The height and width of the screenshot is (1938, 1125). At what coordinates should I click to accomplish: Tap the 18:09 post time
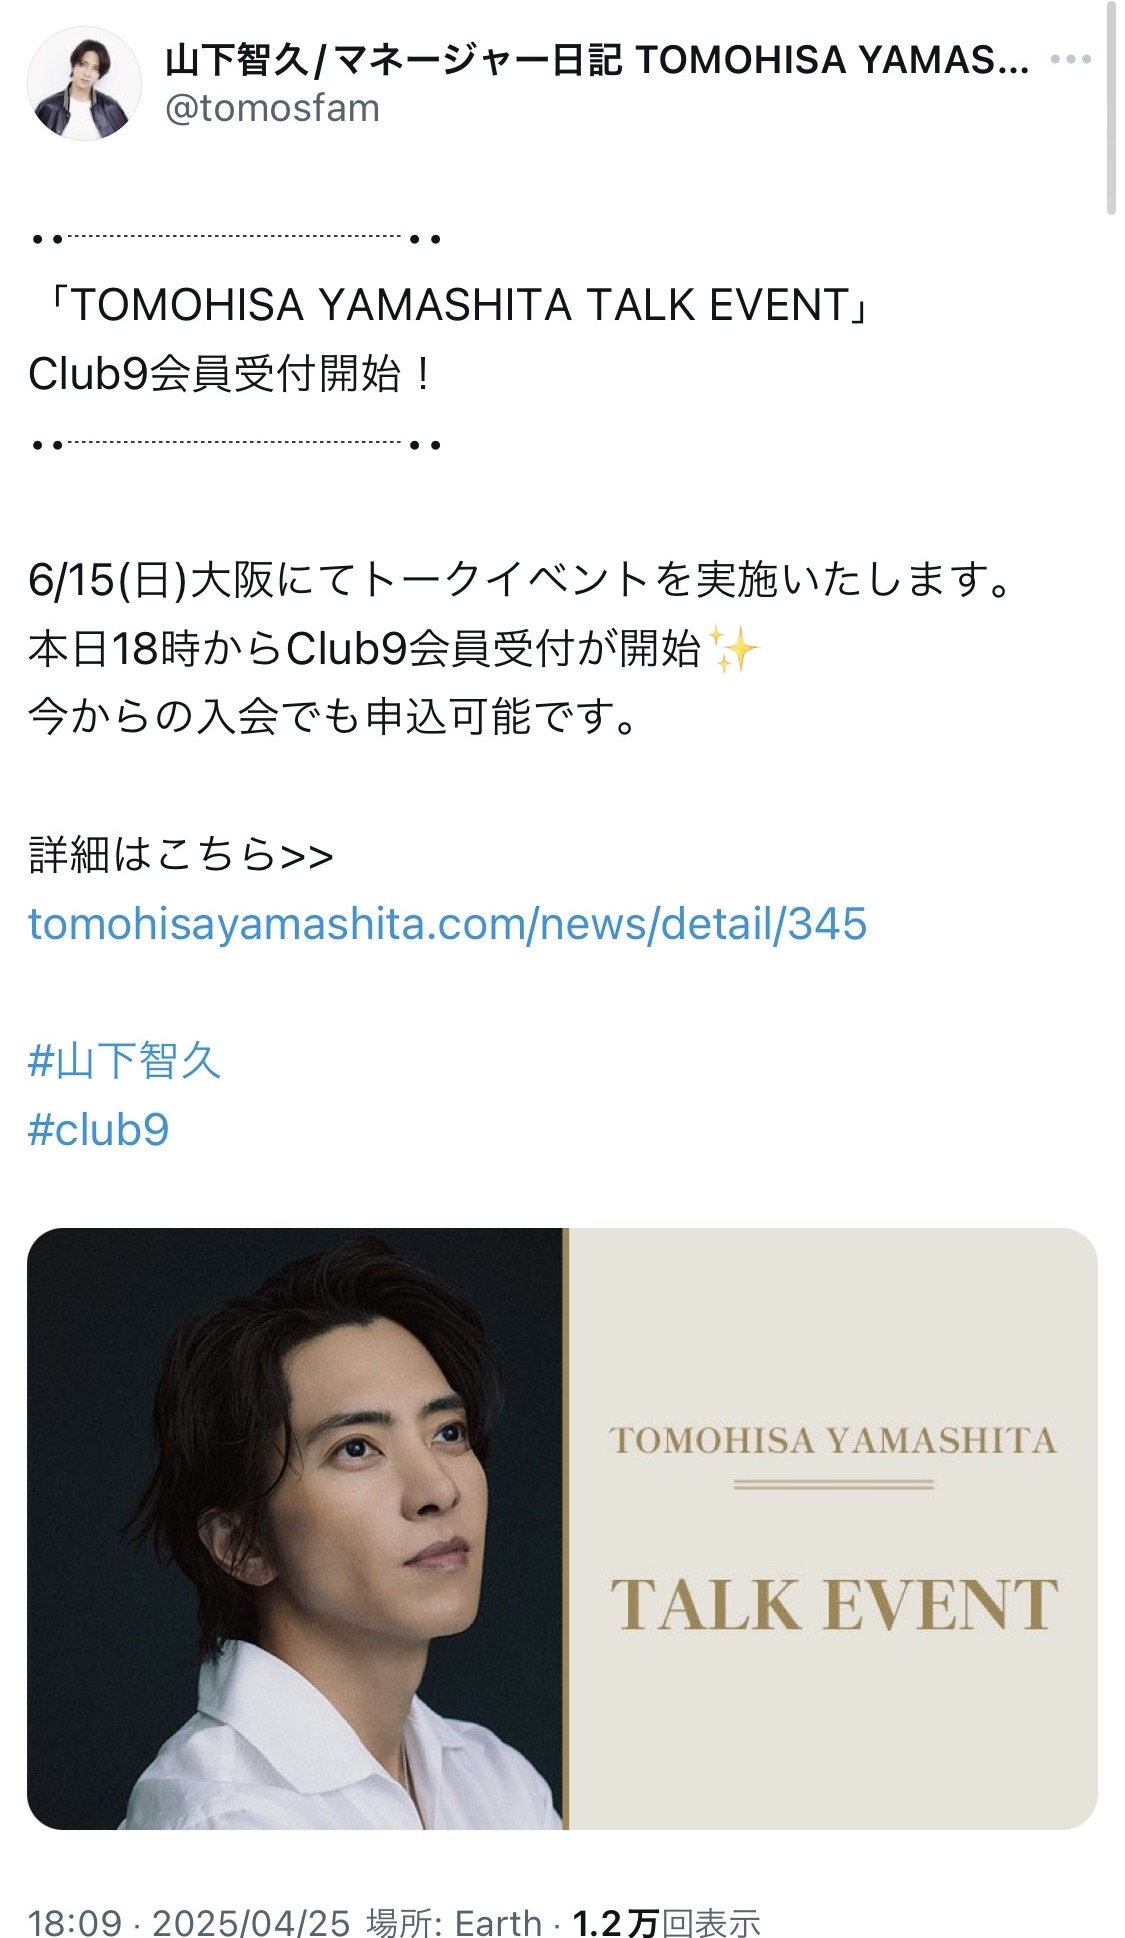tap(75, 1922)
